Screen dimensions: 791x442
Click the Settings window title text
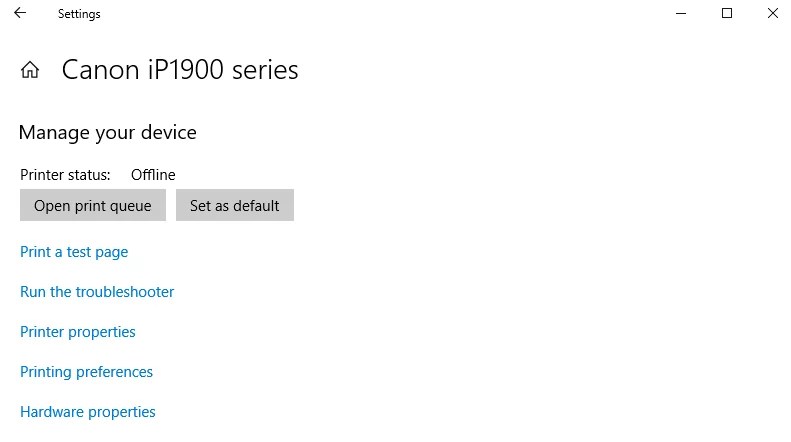(79, 14)
